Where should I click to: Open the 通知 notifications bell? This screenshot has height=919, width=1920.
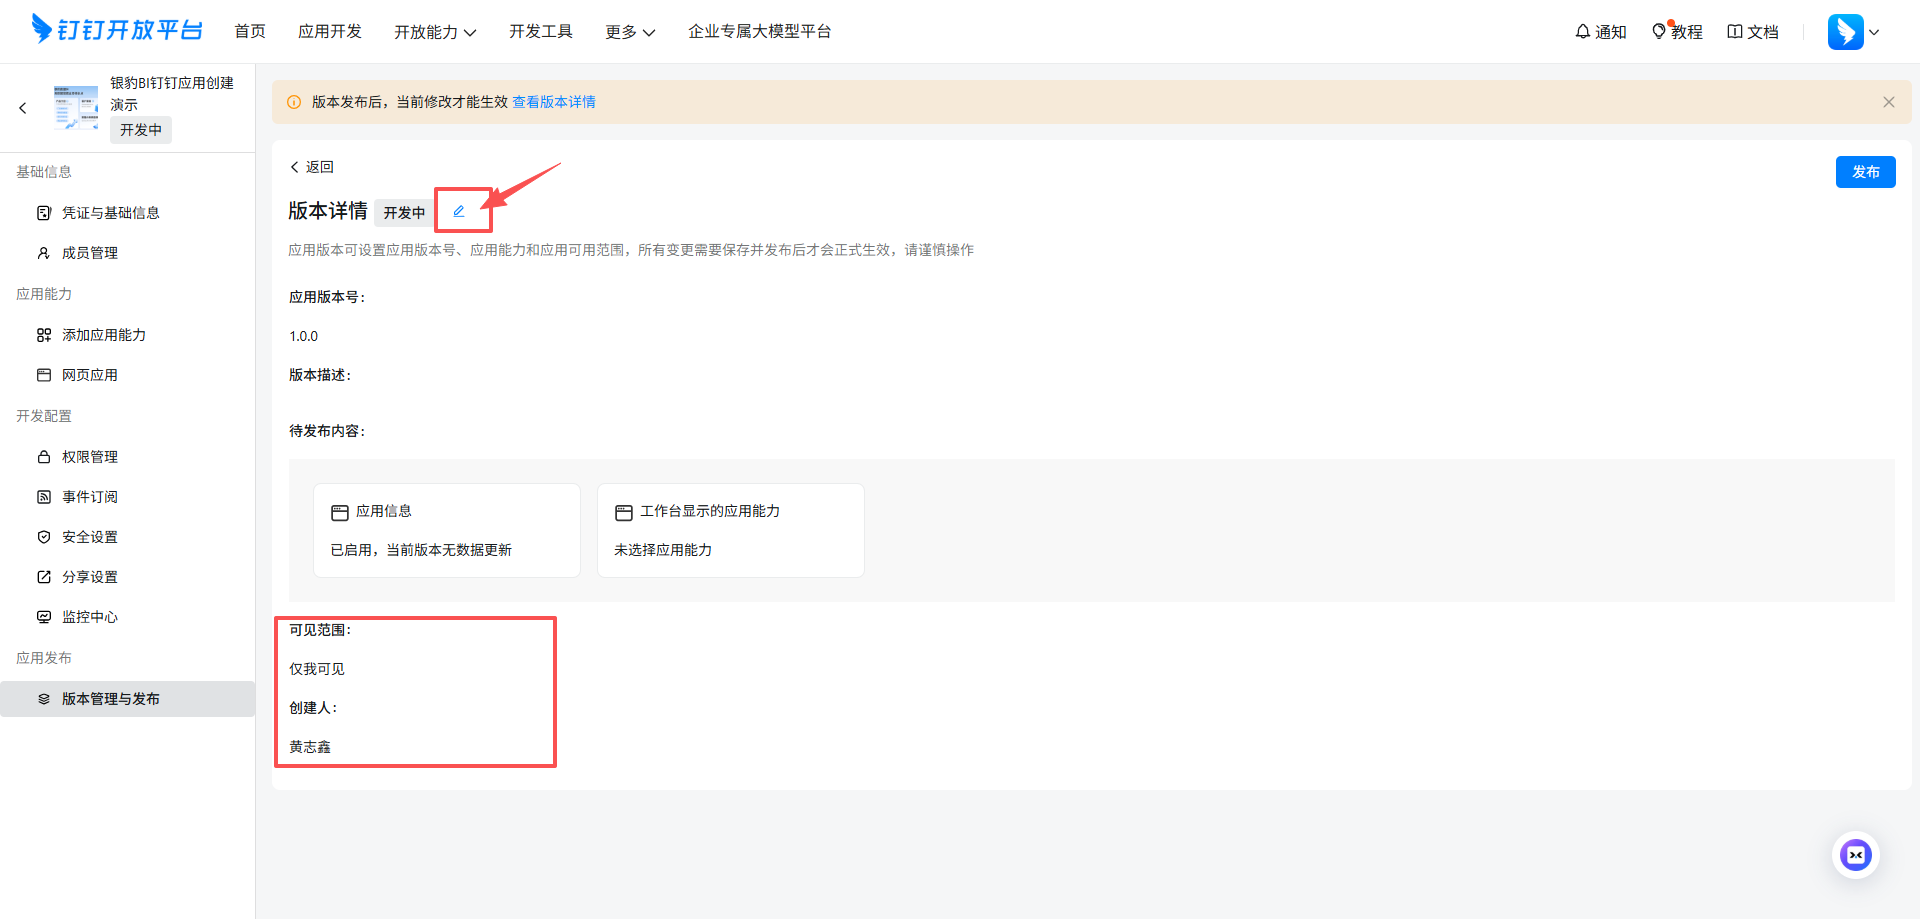1600,31
